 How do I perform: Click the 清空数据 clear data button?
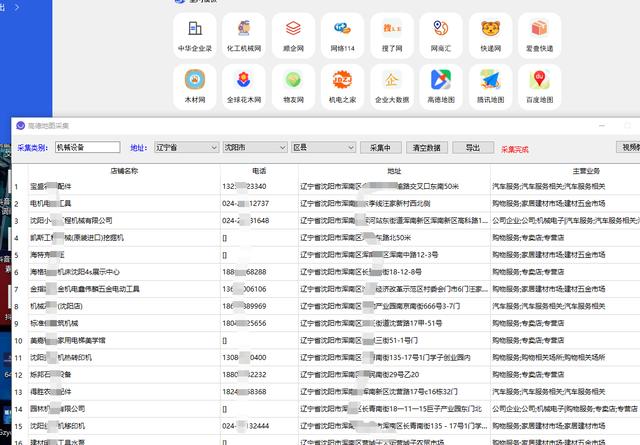pos(427,147)
